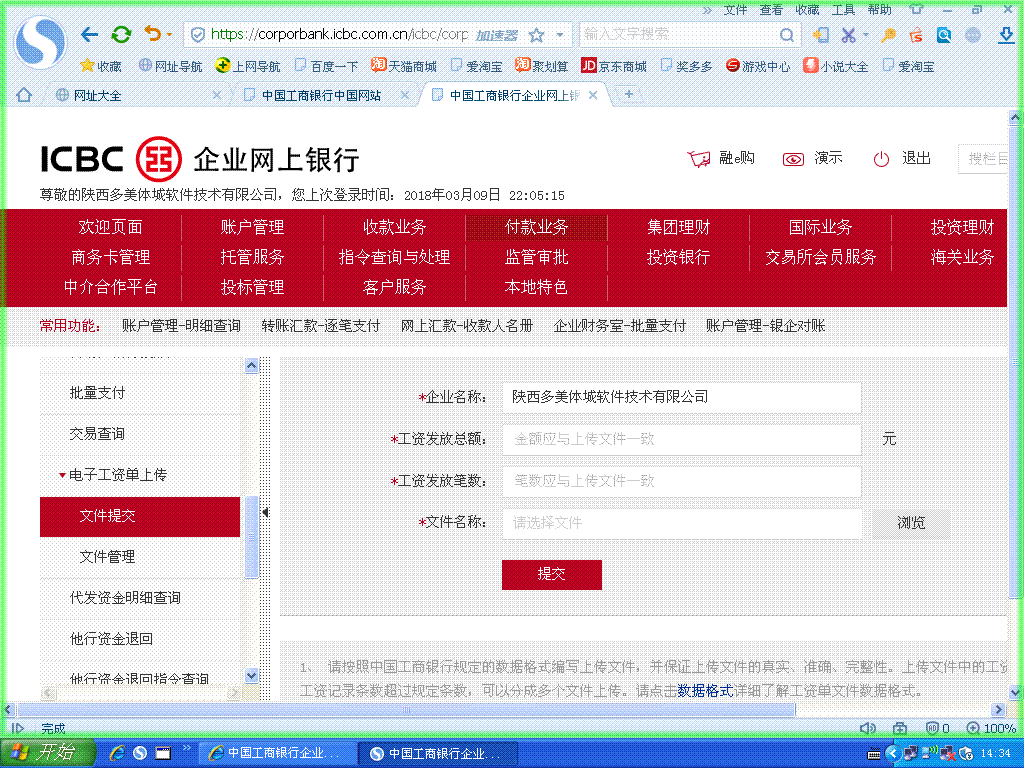Screen dimensions: 1024x768
Task: Click the 浏览 browse button
Action: [911, 523]
